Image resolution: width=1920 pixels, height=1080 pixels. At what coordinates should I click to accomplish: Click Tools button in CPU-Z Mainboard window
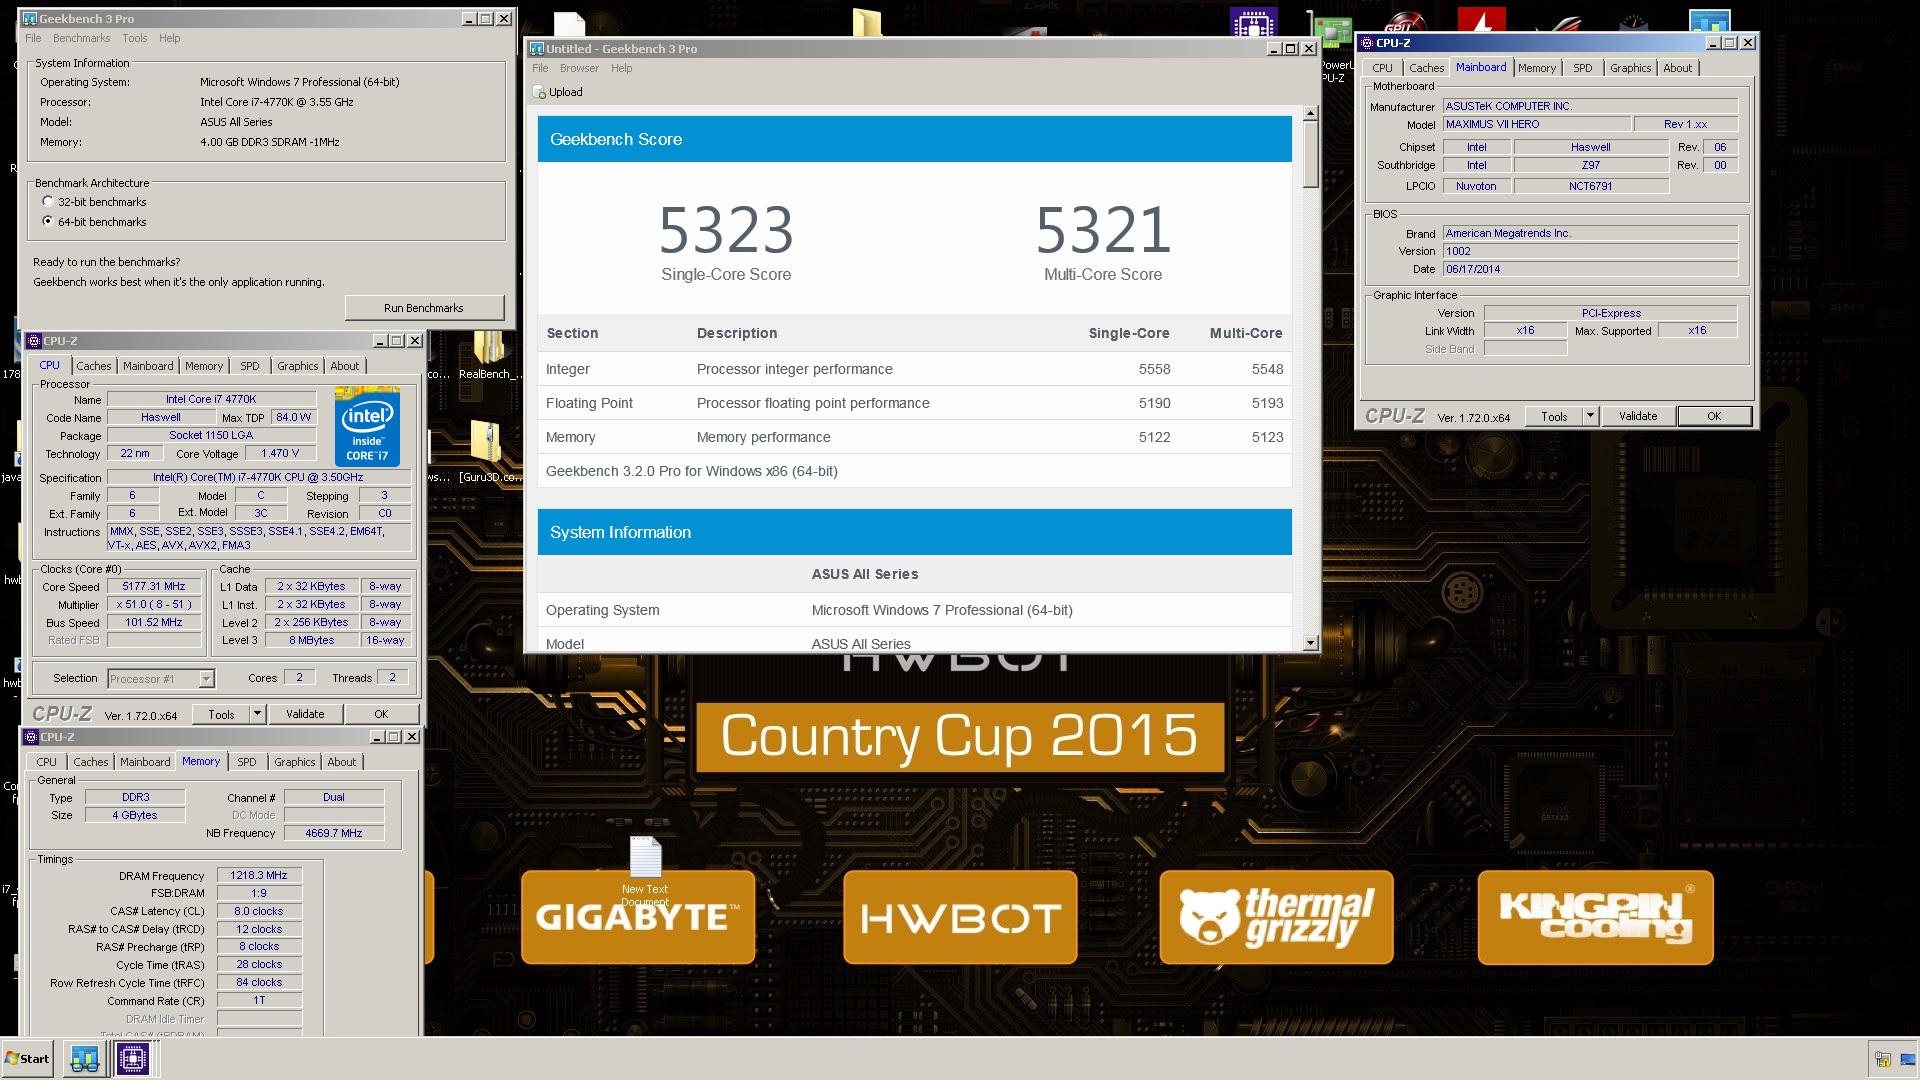click(1554, 416)
